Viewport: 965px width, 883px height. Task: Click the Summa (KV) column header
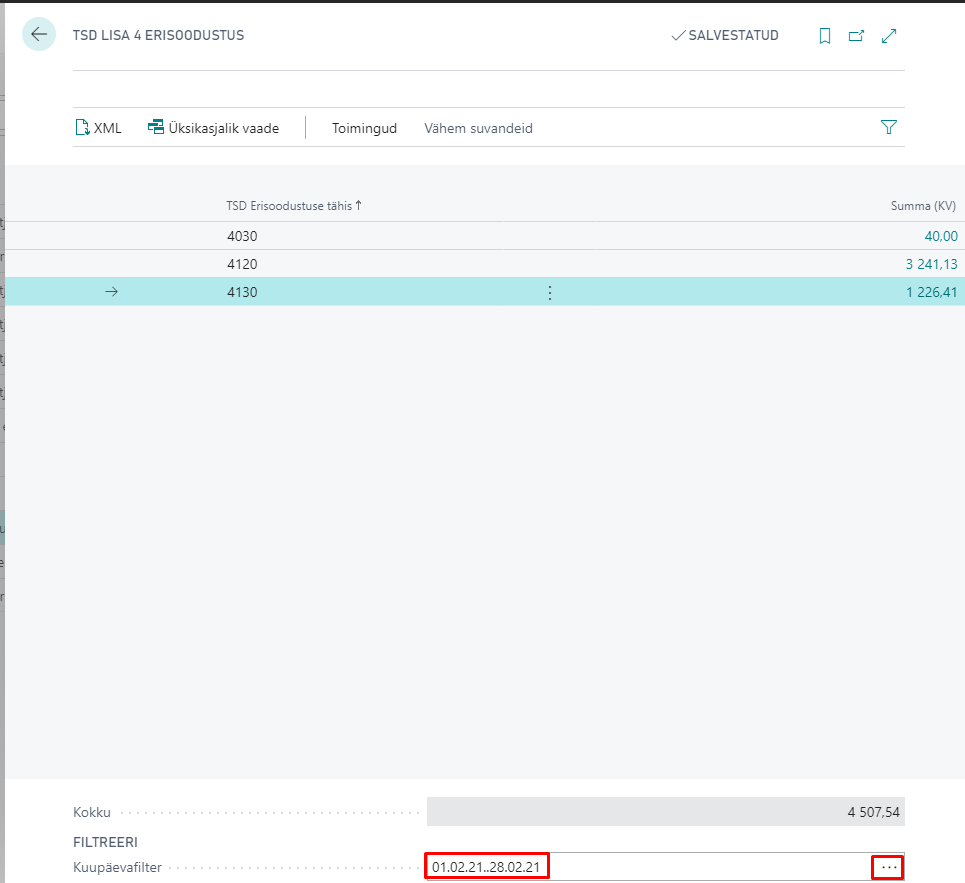[x=923, y=206]
